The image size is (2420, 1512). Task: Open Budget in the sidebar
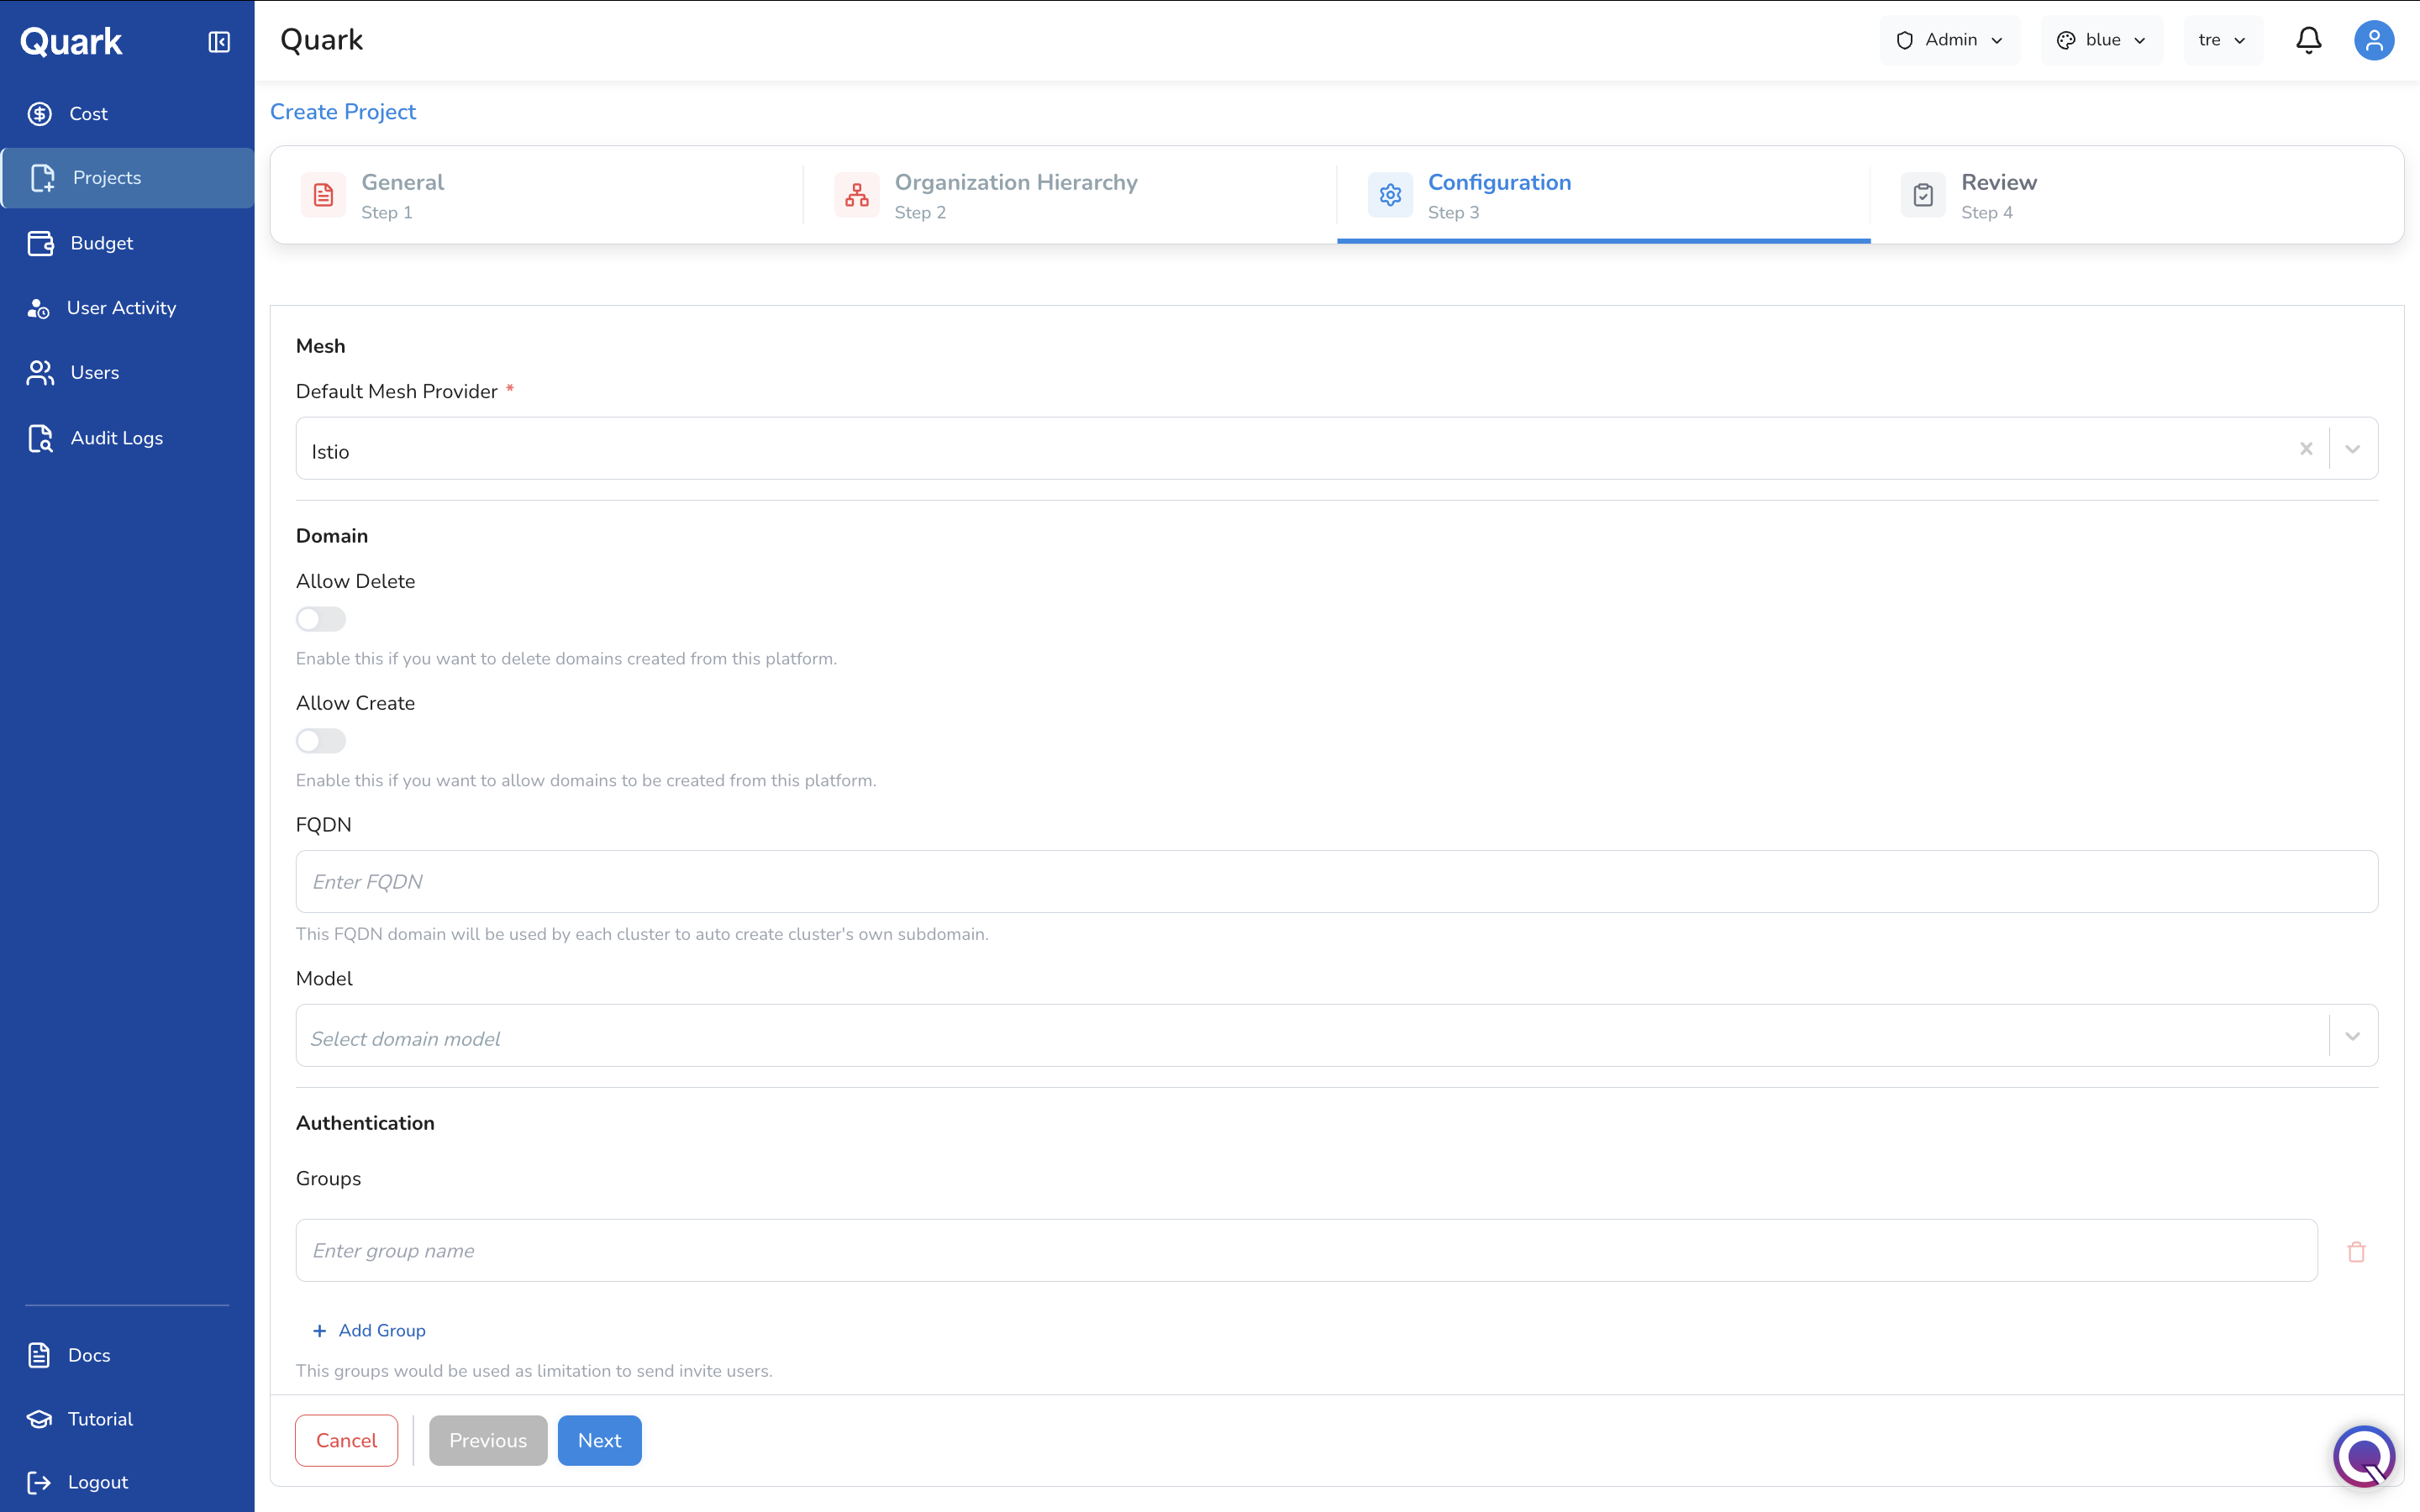[127, 243]
